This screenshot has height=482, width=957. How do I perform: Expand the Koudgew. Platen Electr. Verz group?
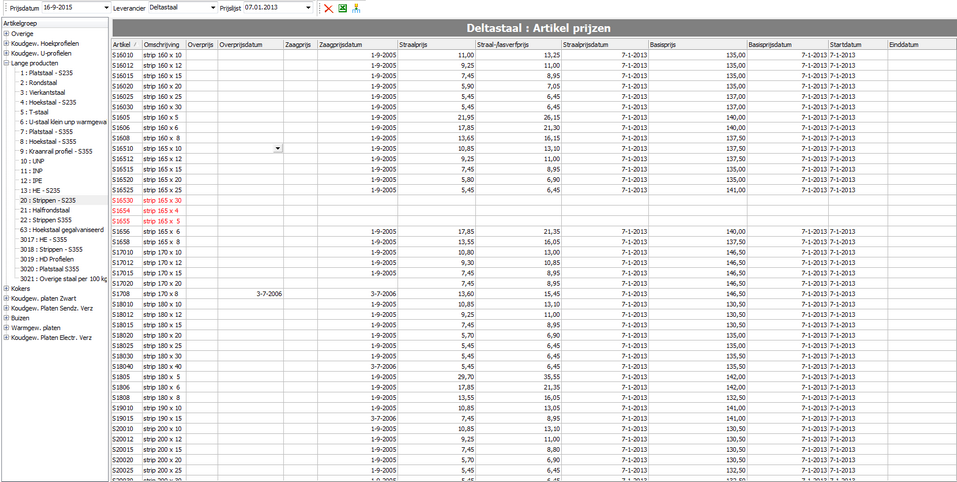click(6, 337)
